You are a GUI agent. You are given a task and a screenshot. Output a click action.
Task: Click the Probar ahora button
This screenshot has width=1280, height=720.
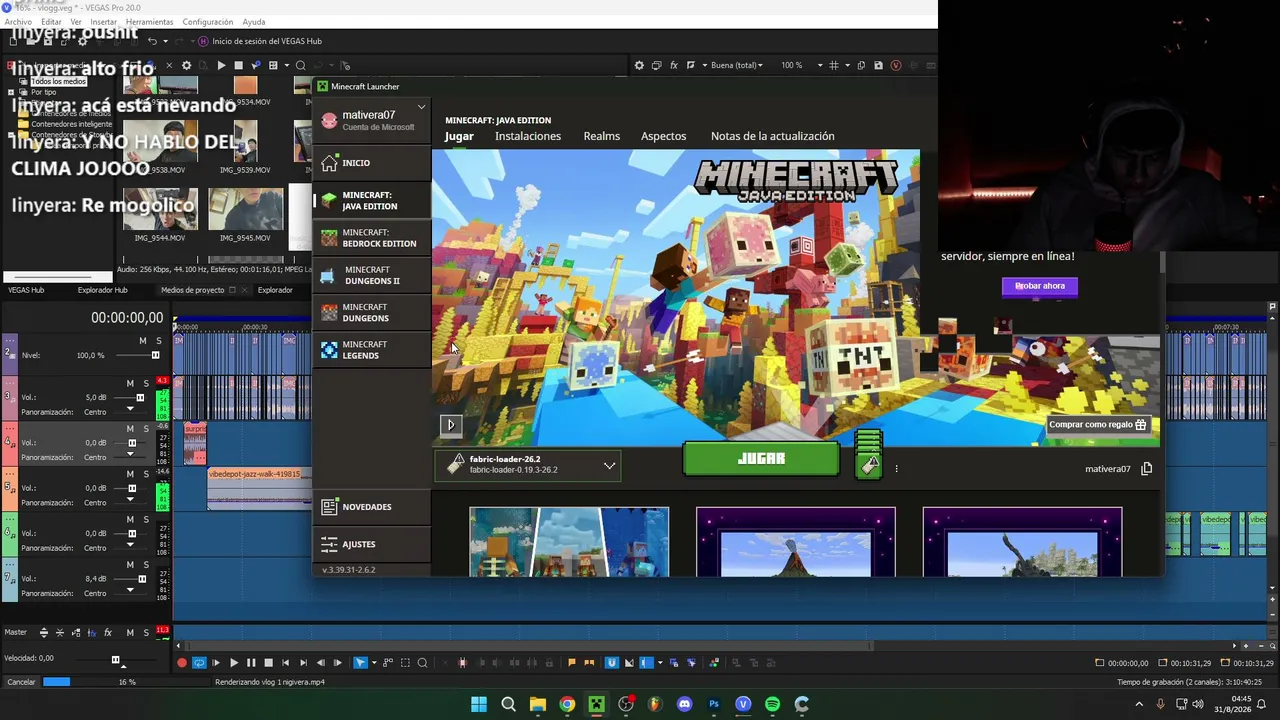[x=1040, y=286]
